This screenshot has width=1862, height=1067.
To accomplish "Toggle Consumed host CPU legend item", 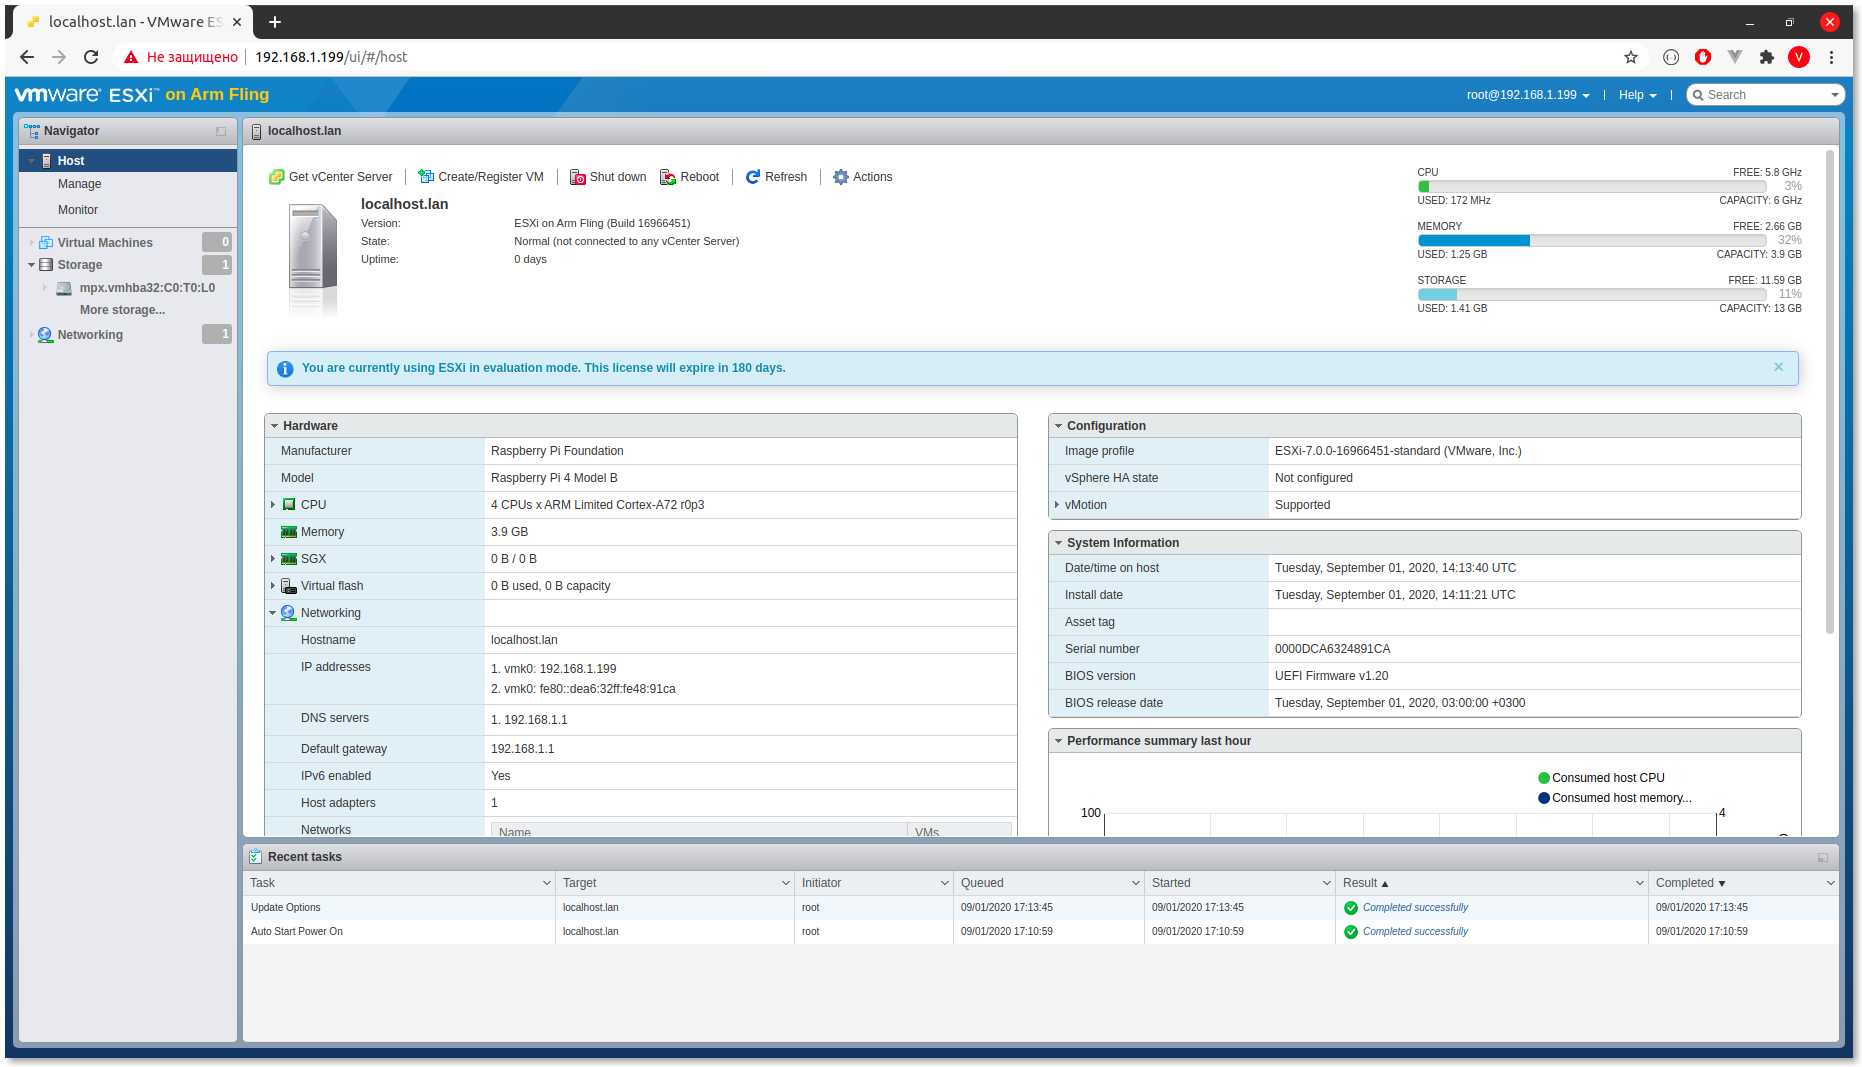I will point(1601,778).
